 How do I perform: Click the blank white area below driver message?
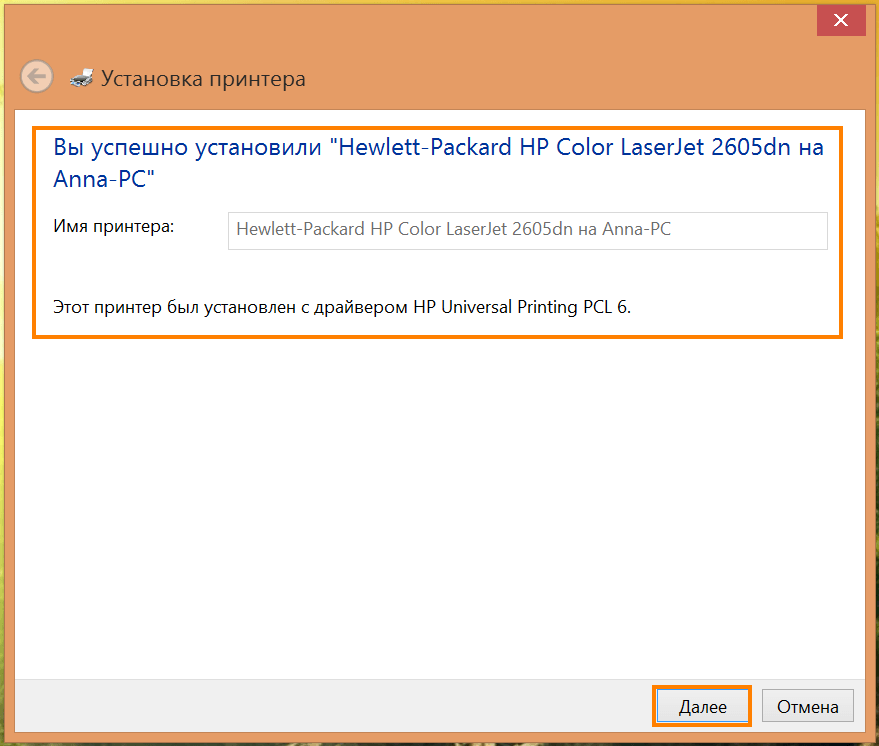click(x=438, y=500)
